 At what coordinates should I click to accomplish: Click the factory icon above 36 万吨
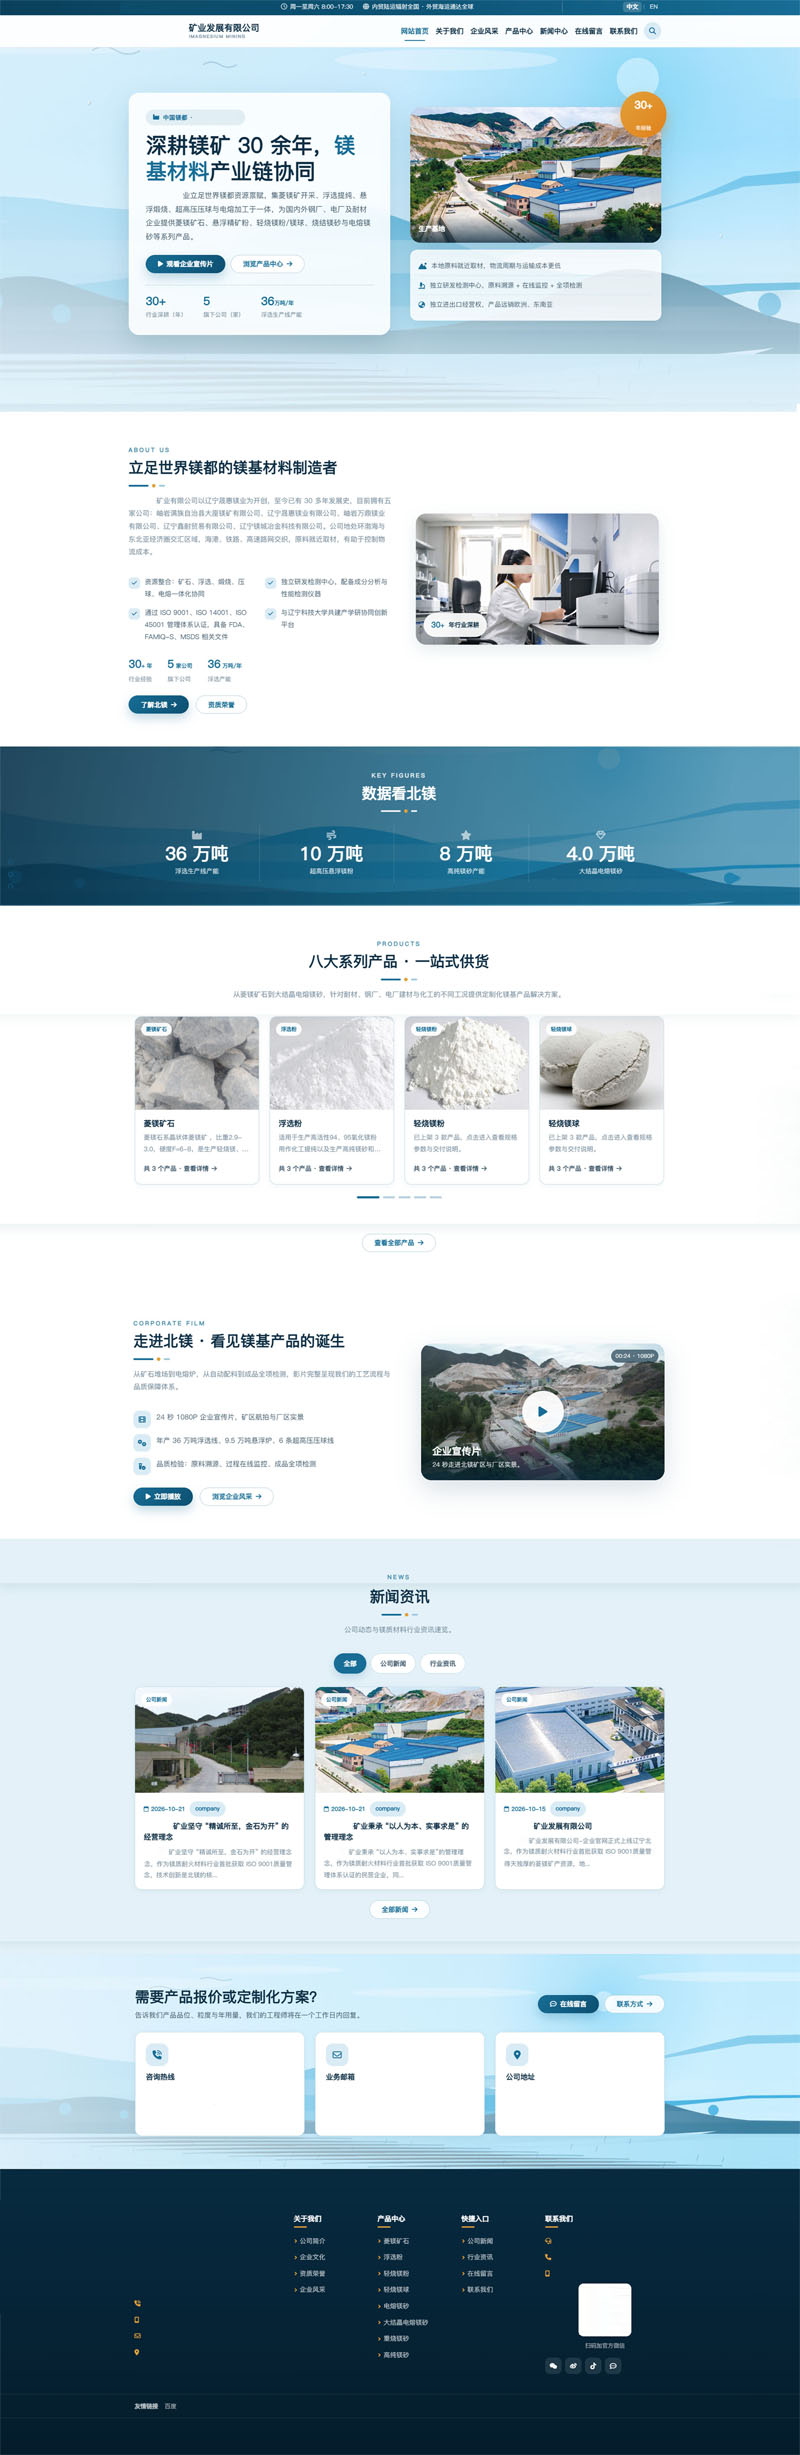click(x=197, y=835)
